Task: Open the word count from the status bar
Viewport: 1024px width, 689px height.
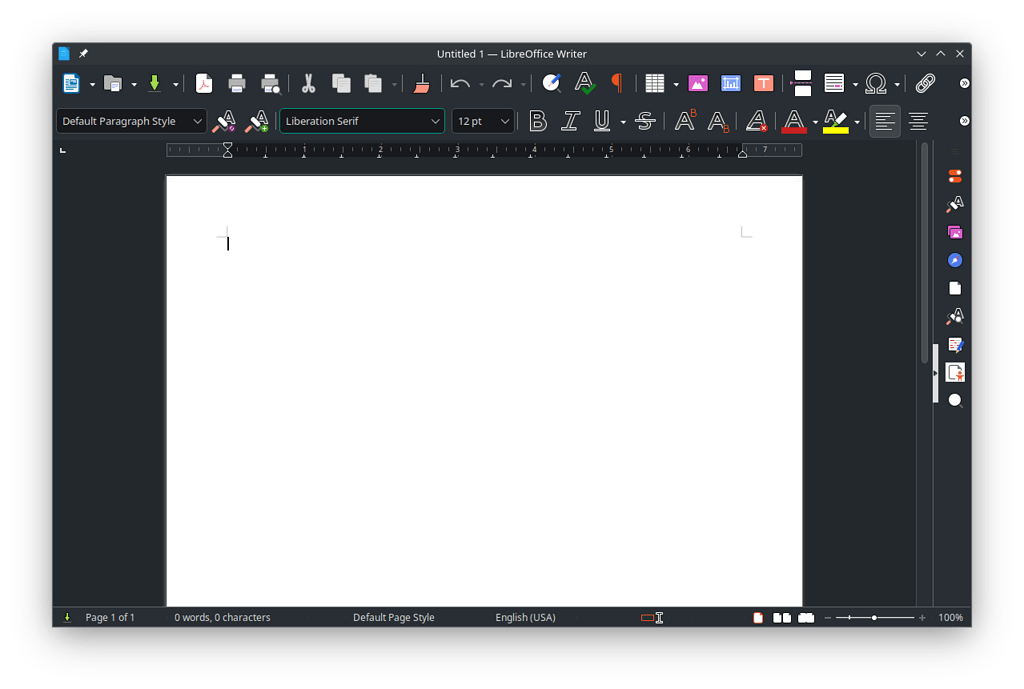Action: click(x=222, y=617)
